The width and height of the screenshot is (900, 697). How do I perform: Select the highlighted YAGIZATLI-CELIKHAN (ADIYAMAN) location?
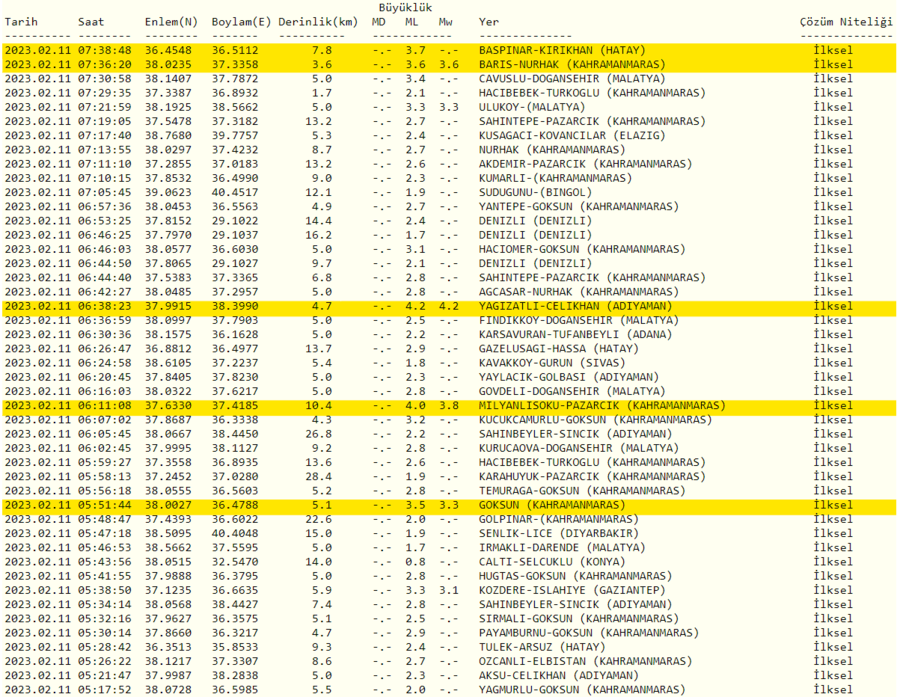click(575, 307)
